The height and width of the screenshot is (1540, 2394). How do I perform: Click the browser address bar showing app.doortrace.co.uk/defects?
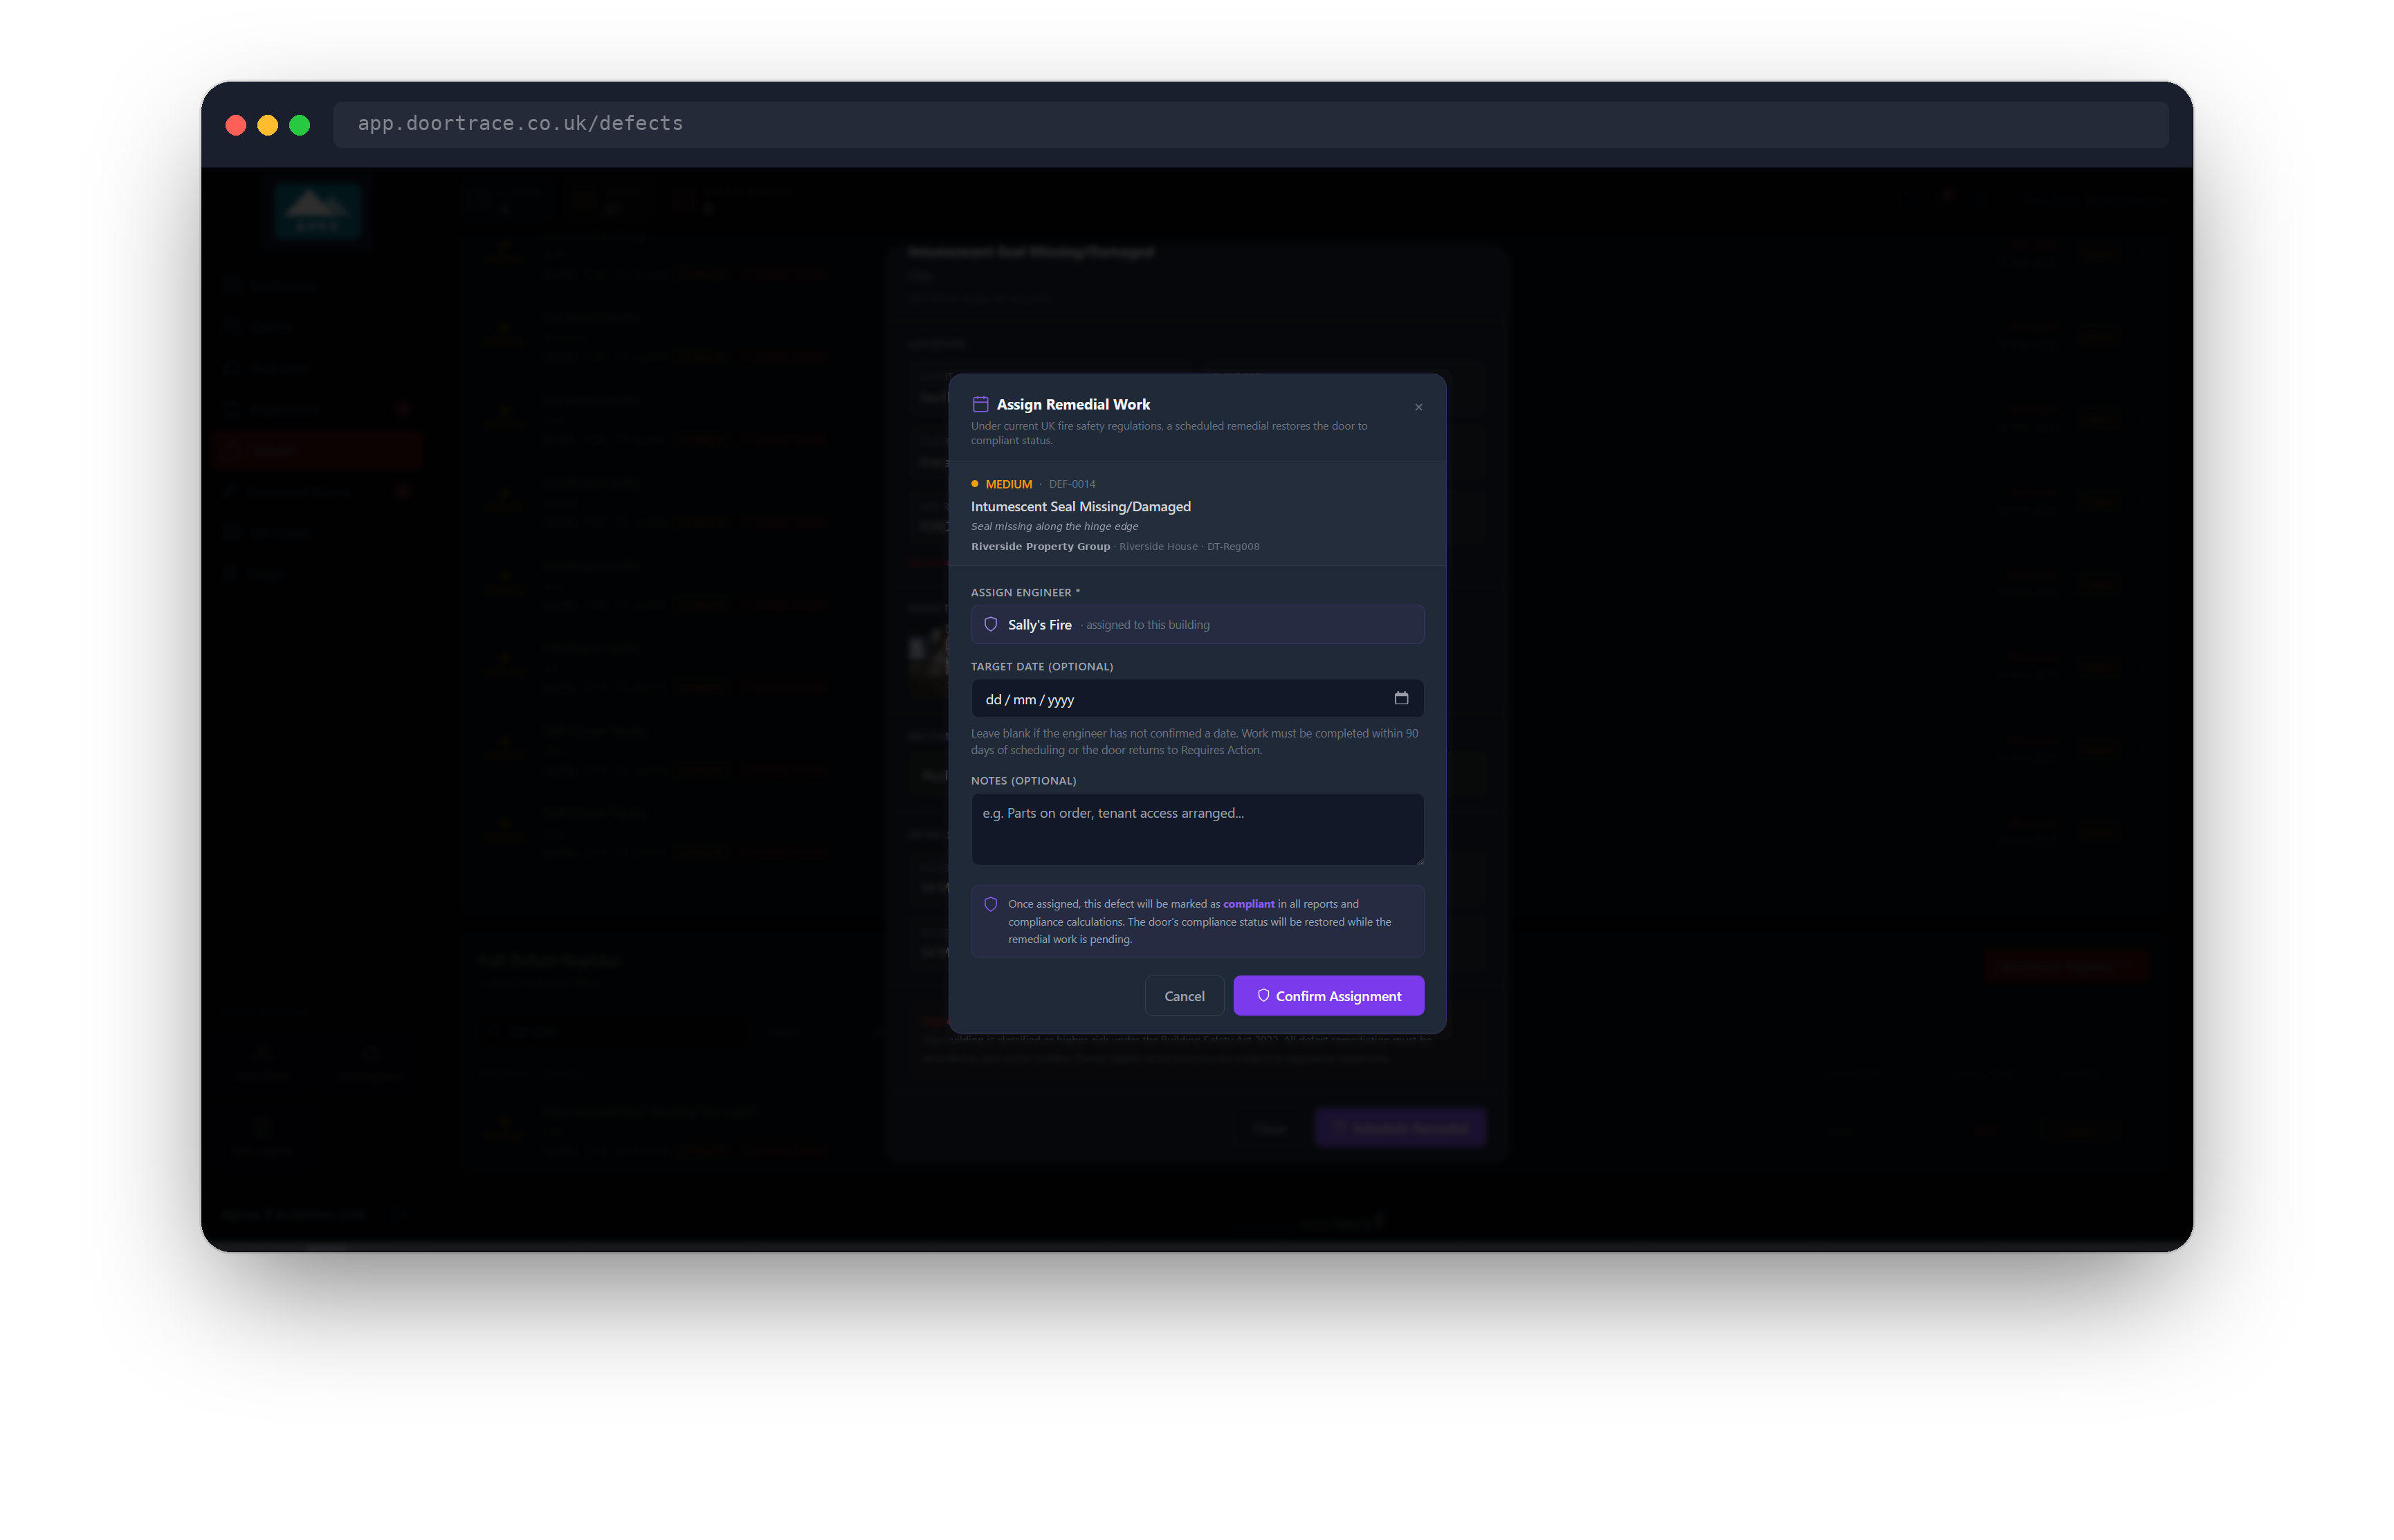point(1250,124)
